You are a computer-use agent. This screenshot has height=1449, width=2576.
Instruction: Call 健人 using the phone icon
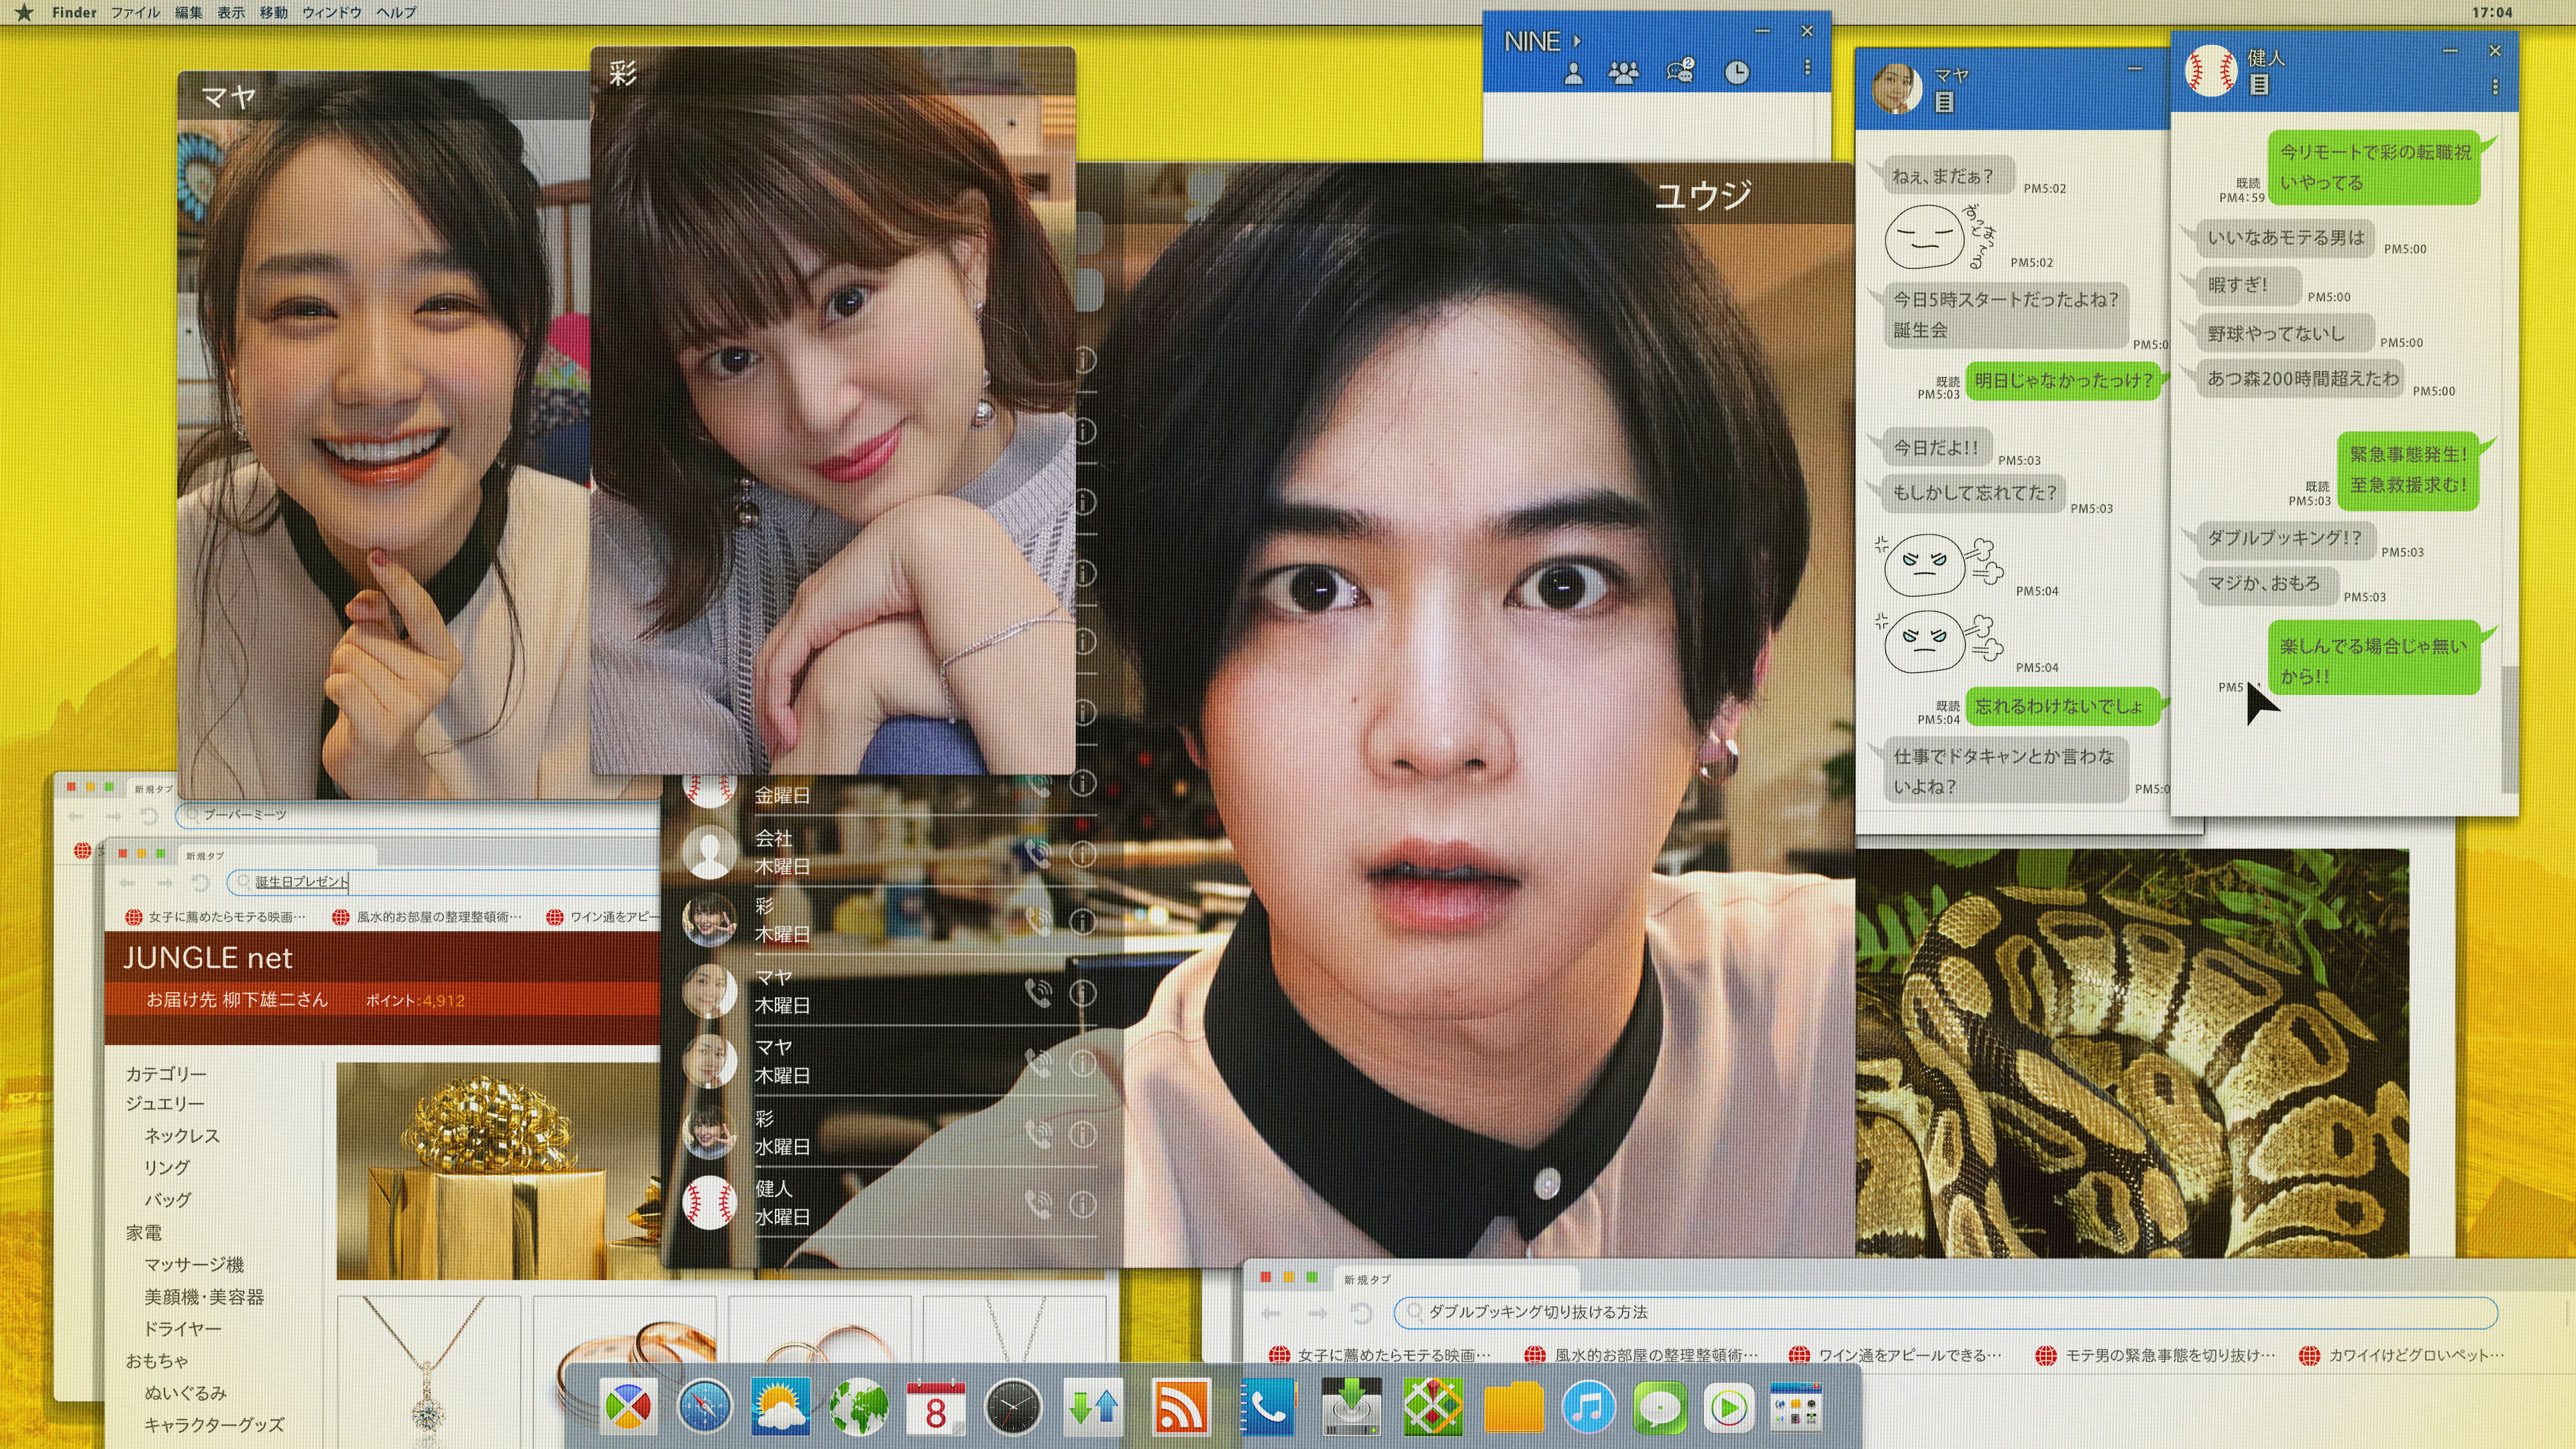[x=1039, y=1205]
